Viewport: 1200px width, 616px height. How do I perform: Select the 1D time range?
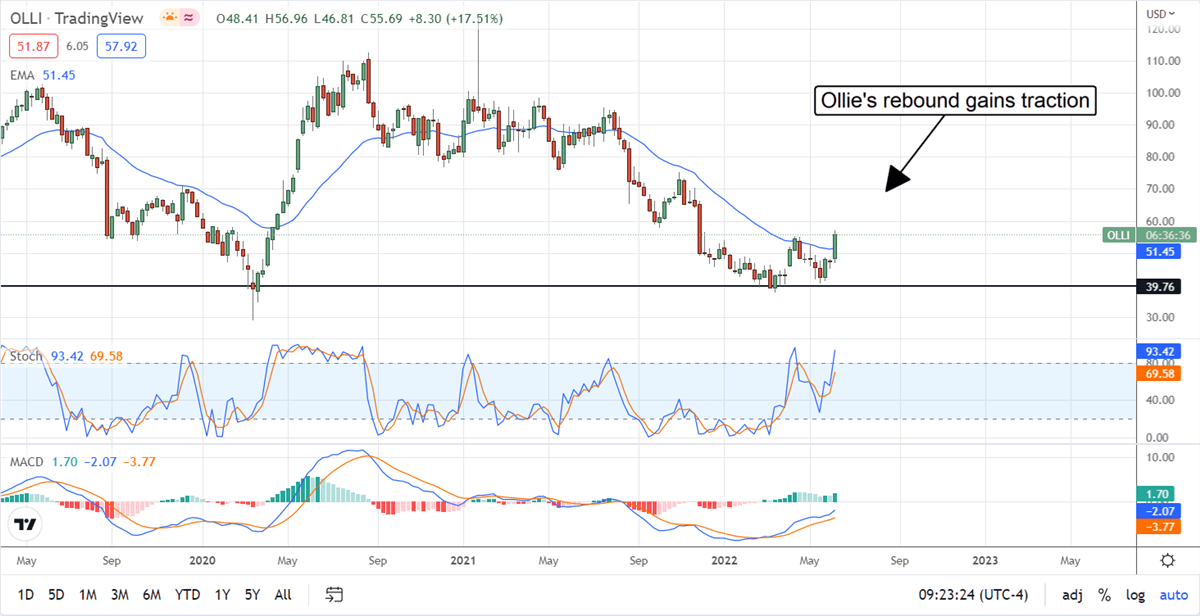(x=26, y=595)
